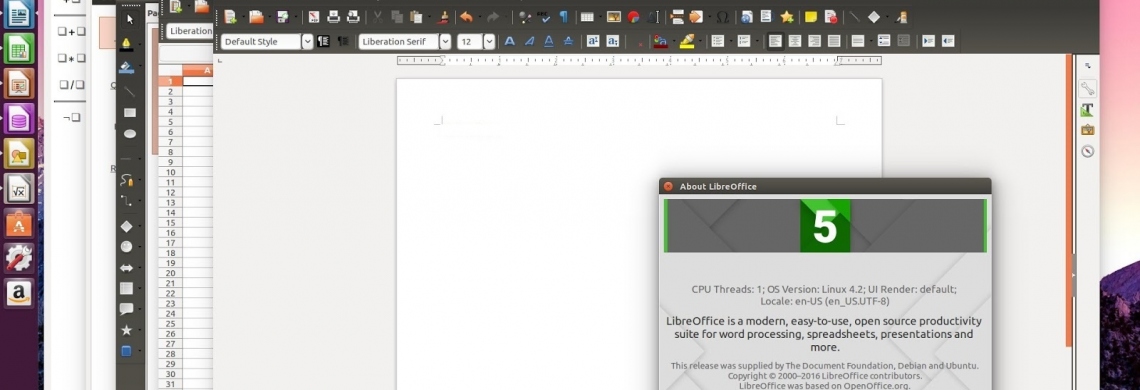The height and width of the screenshot is (390, 1140).
Task: Click the Paste clipboard icon
Action: [416, 17]
